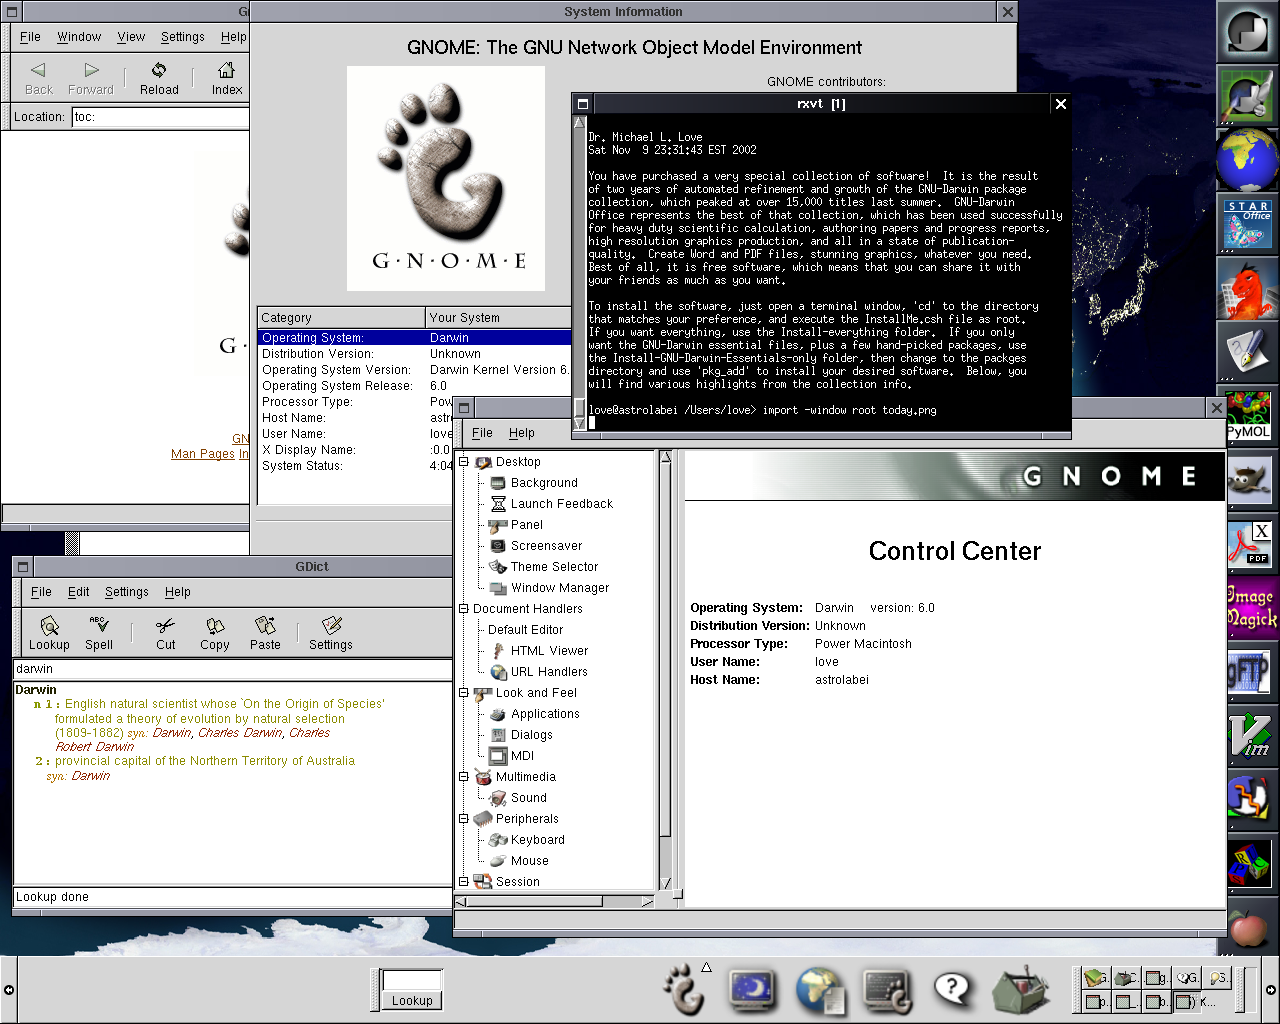The height and width of the screenshot is (1024, 1280).
Task: Launch the PDF viewer dock icon
Action: (1248, 545)
